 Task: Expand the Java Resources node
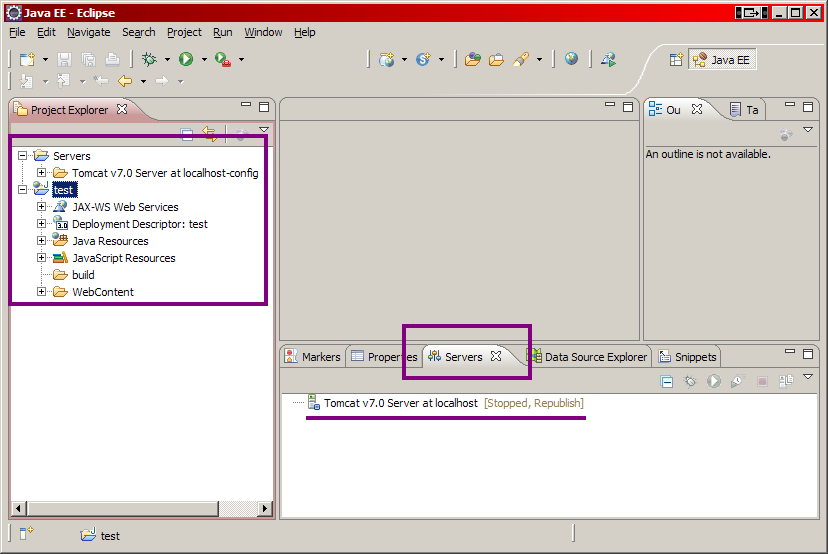pyautogui.click(x=42, y=241)
